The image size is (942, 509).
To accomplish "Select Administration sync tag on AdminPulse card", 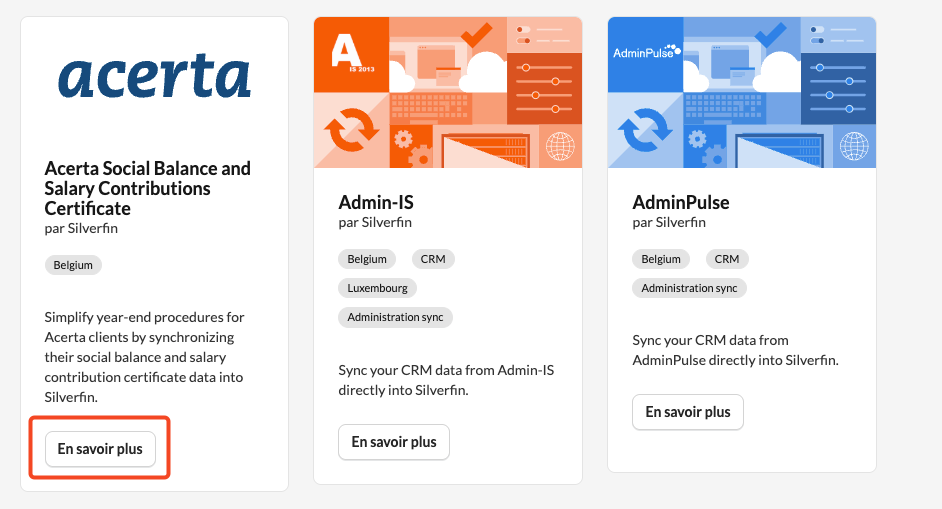I will [689, 288].
